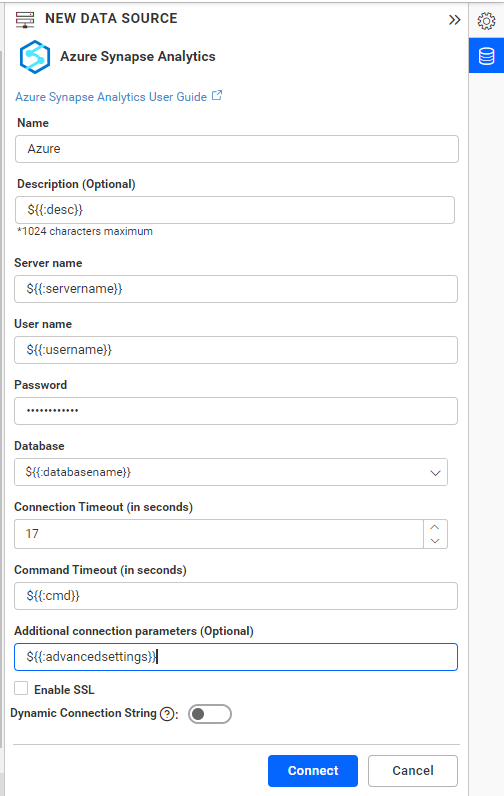Screen dimensions: 504x796
Task: Click the New Data Source header icon
Action: click(25, 19)
